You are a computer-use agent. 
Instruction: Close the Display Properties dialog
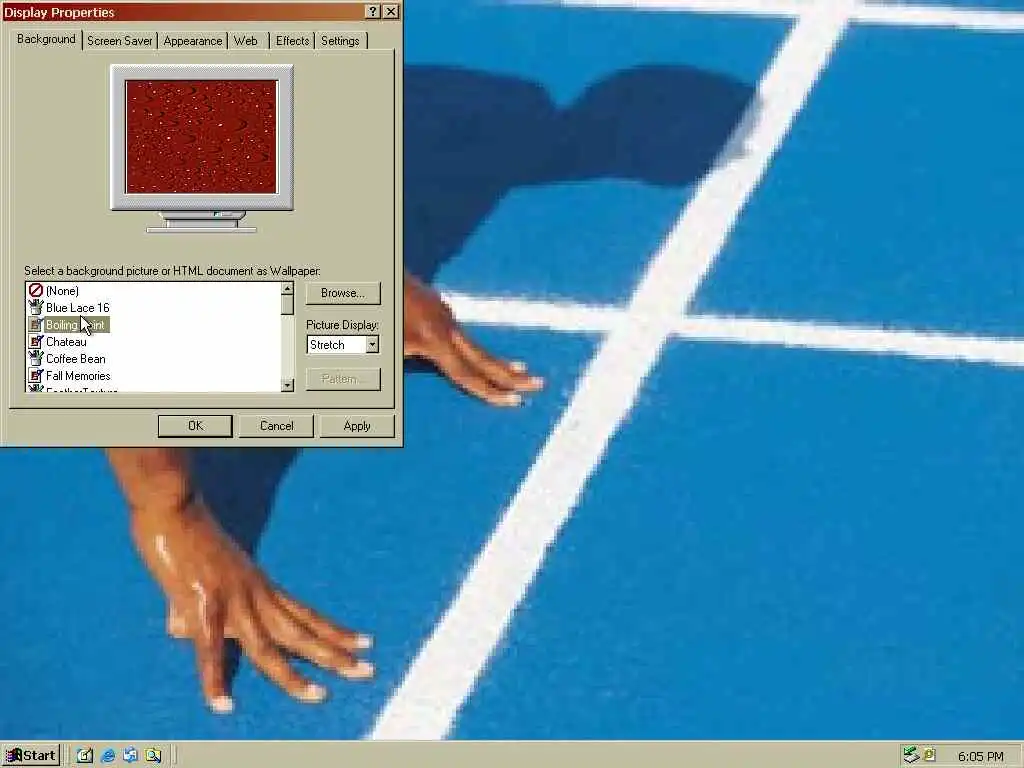[x=391, y=12]
